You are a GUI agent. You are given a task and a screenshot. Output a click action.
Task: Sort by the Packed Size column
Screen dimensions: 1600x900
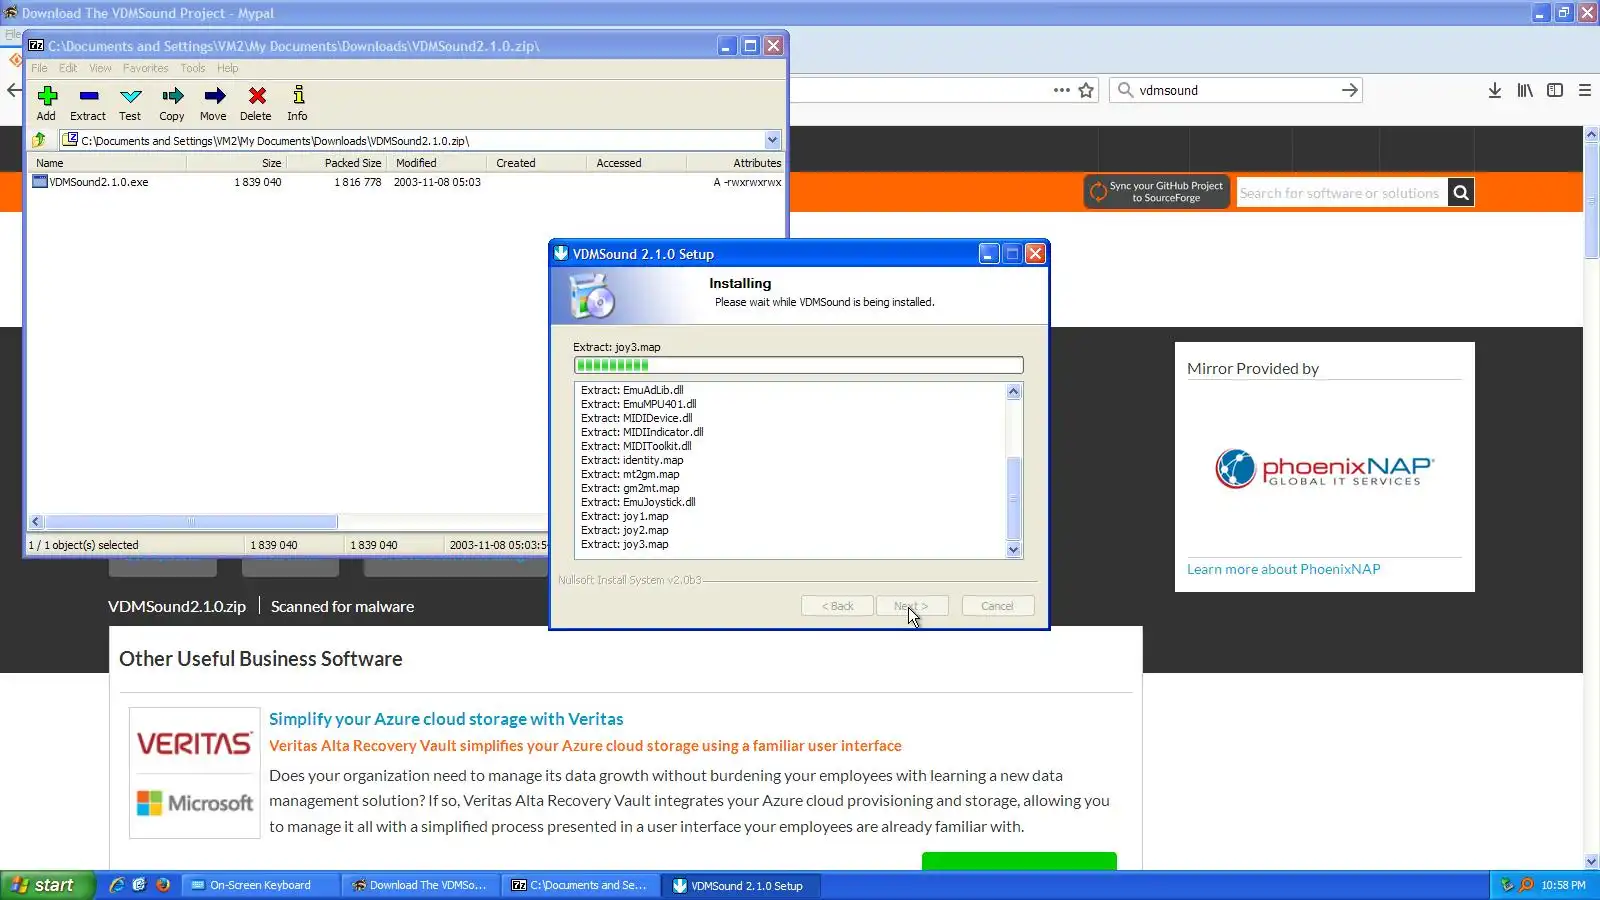[x=336, y=163]
